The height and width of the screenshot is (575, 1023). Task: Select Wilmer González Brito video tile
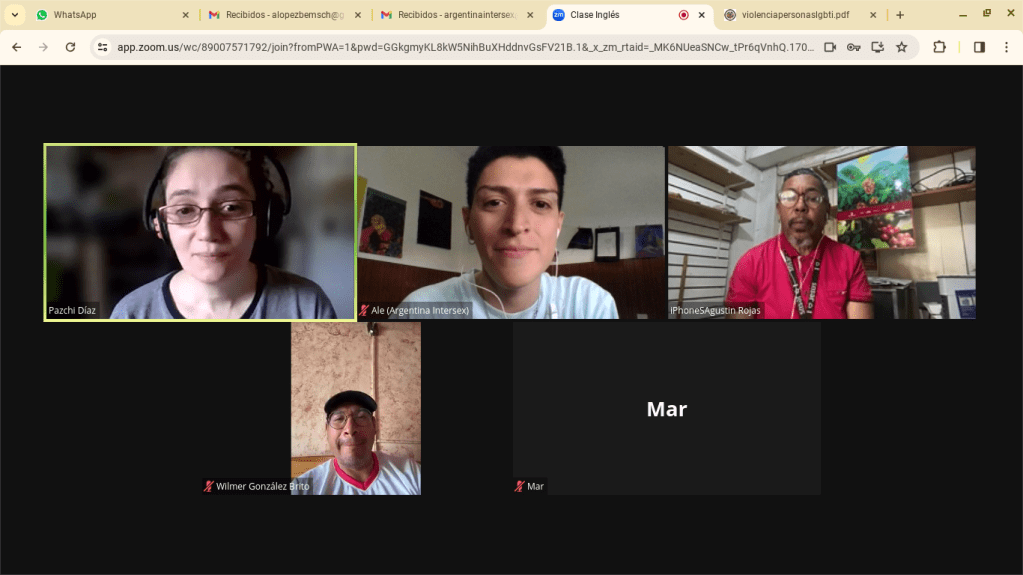[x=355, y=408]
